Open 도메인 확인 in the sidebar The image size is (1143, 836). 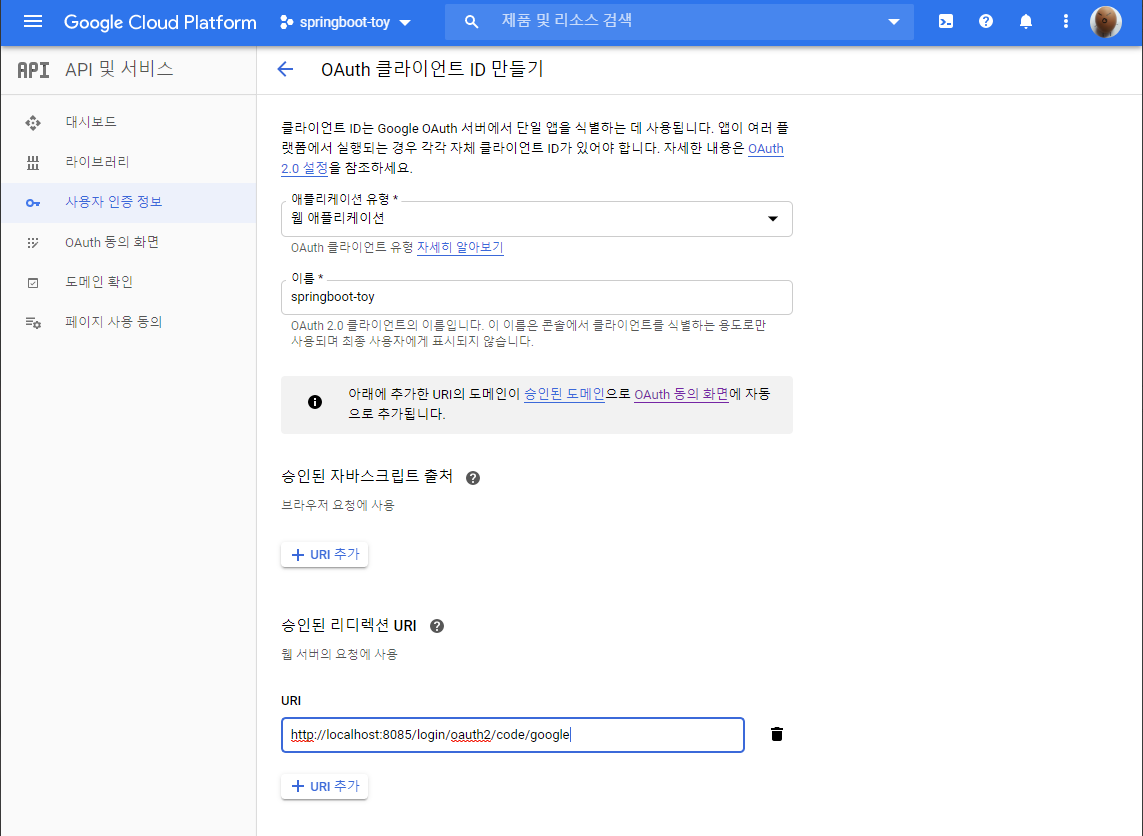128,282
